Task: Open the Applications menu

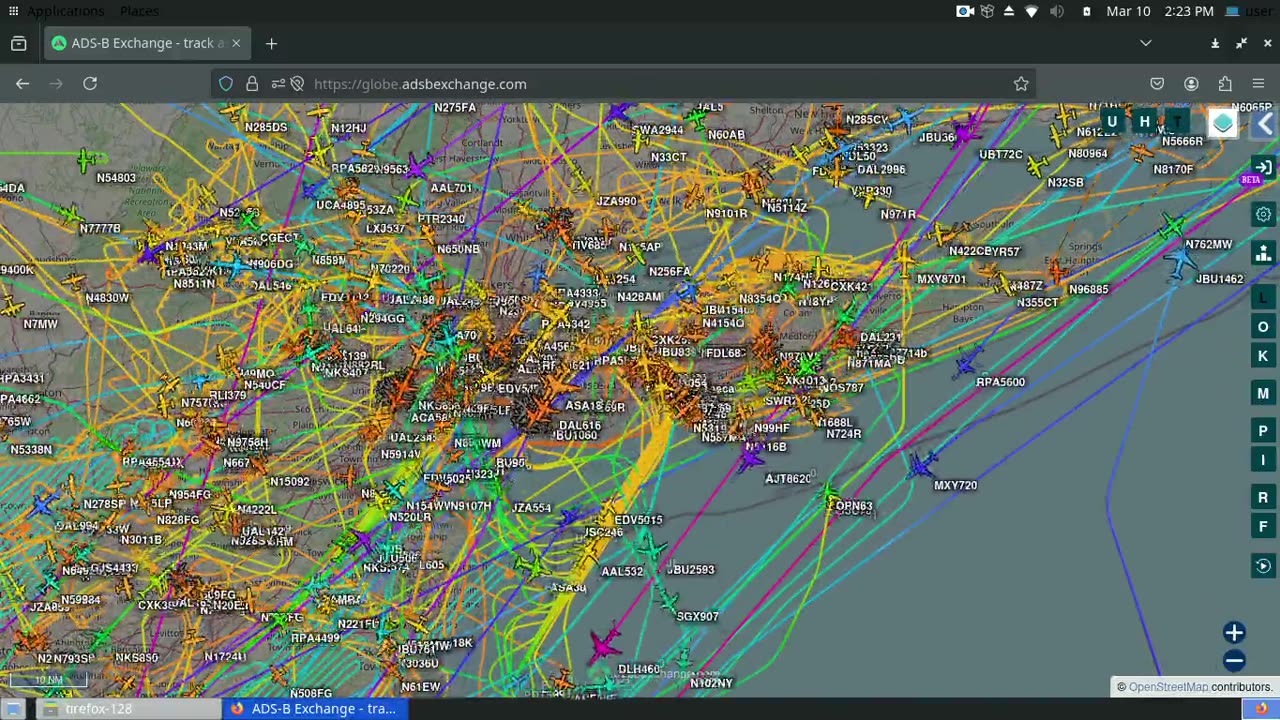Action: coord(65,11)
